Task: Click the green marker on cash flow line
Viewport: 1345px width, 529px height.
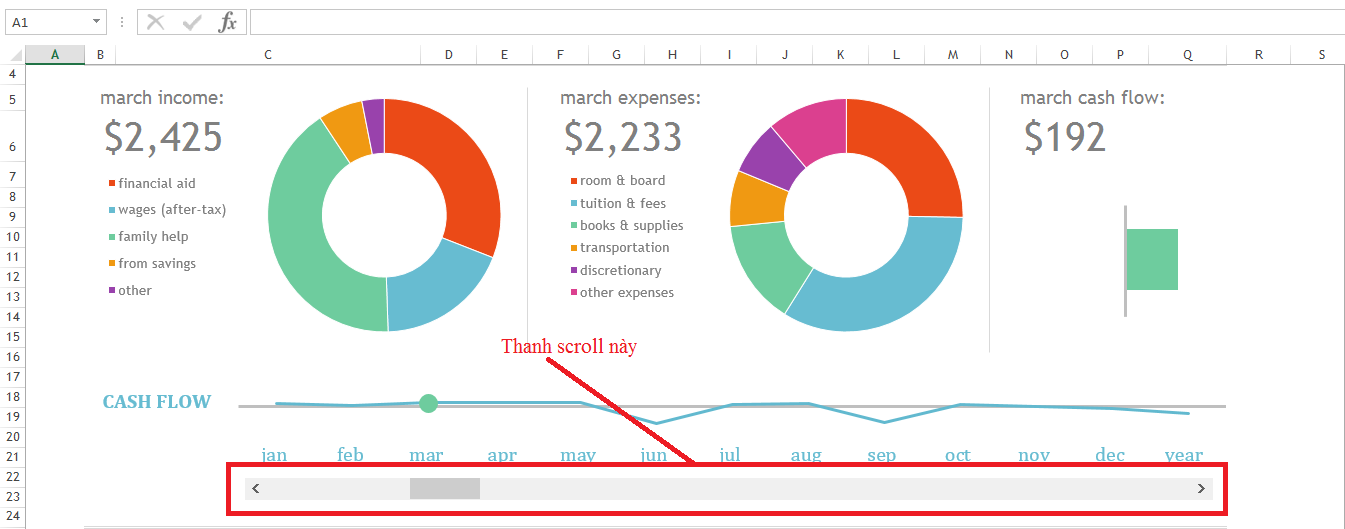Action: (428, 403)
